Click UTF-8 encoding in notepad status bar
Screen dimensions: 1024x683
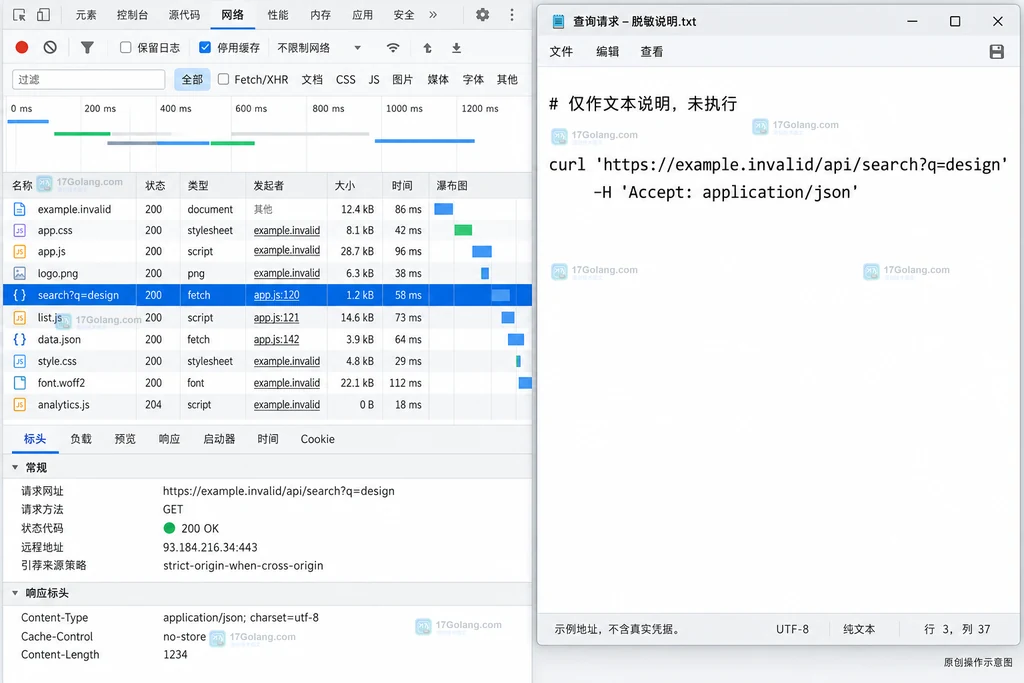(x=792, y=629)
